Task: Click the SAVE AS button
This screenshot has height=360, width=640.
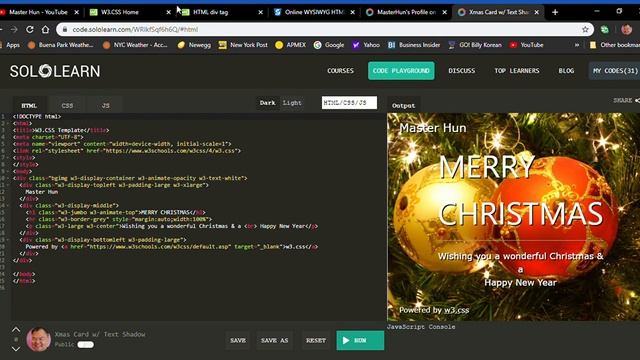Action: [x=275, y=340]
